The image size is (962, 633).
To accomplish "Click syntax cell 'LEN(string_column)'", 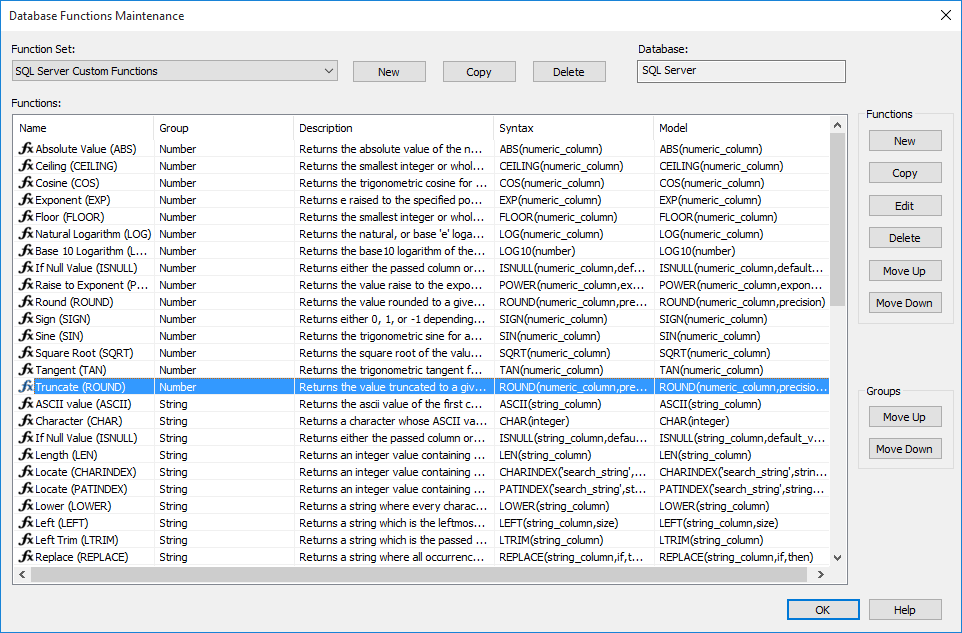I will (x=545, y=455).
